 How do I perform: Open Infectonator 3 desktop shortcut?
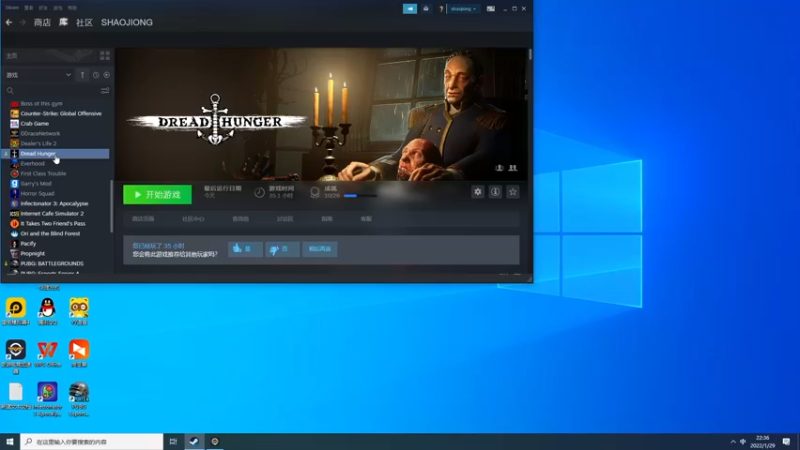47,399
